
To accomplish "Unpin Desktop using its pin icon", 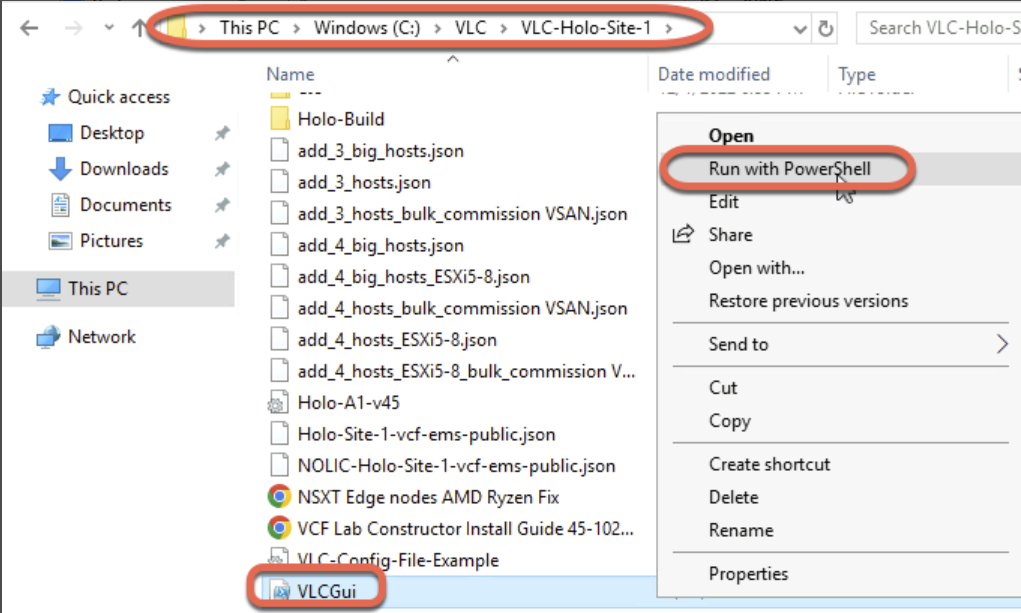I will pyautogui.click(x=222, y=134).
